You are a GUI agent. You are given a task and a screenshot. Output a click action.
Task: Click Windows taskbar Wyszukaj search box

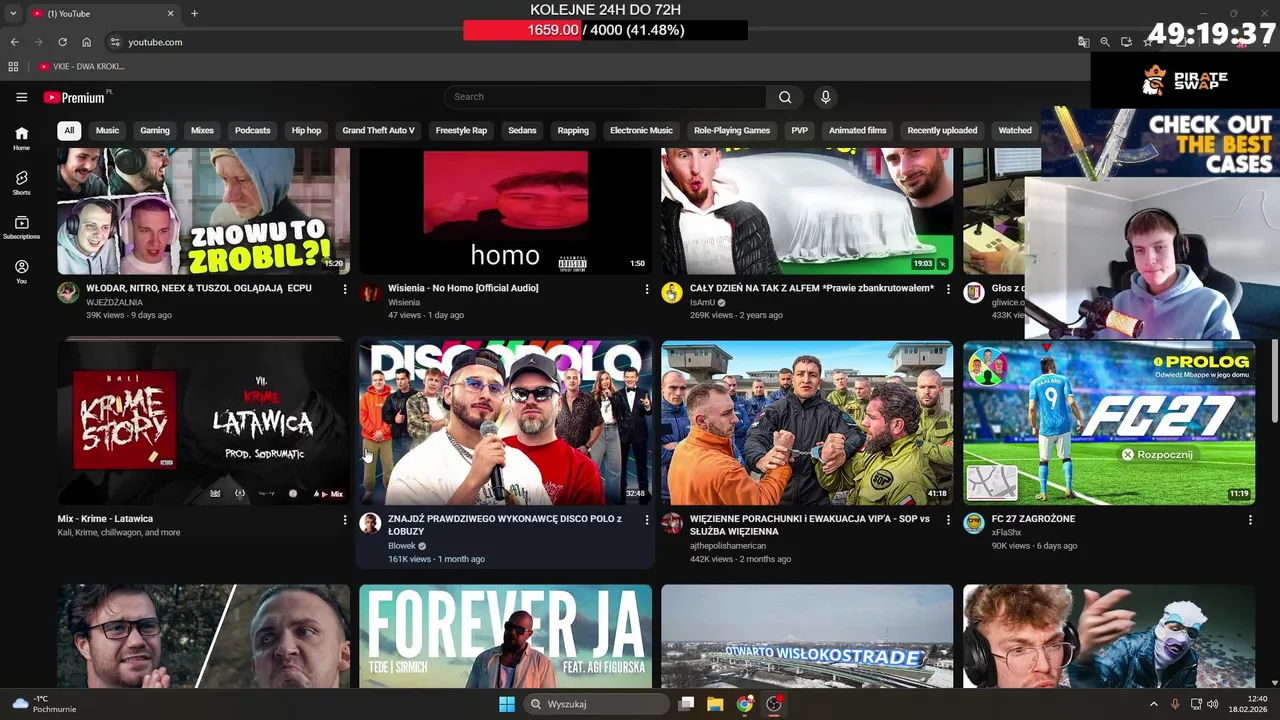click(596, 704)
